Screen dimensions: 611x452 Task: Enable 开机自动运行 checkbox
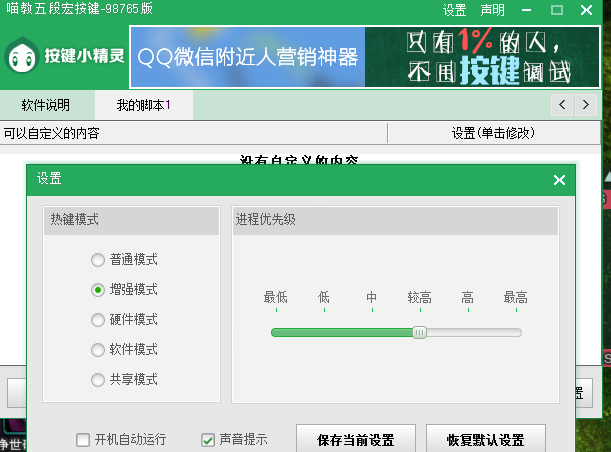pyautogui.click(x=83, y=440)
